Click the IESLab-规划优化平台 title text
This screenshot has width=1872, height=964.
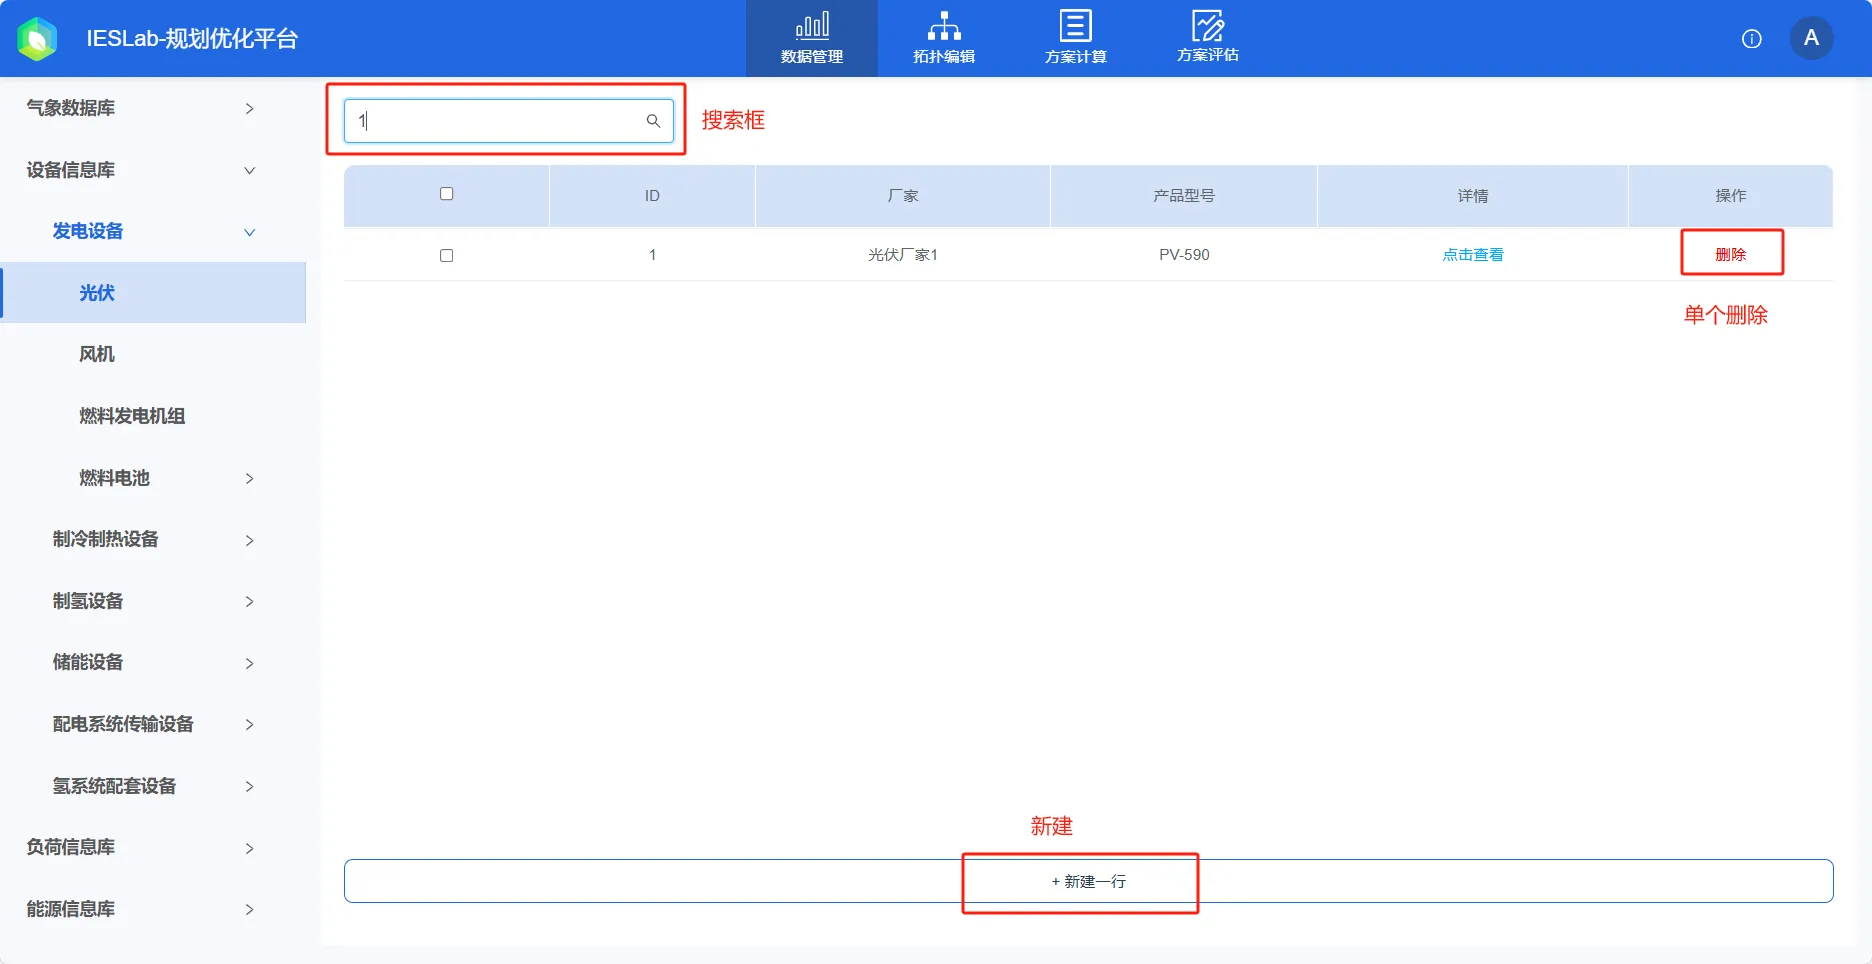(192, 39)
